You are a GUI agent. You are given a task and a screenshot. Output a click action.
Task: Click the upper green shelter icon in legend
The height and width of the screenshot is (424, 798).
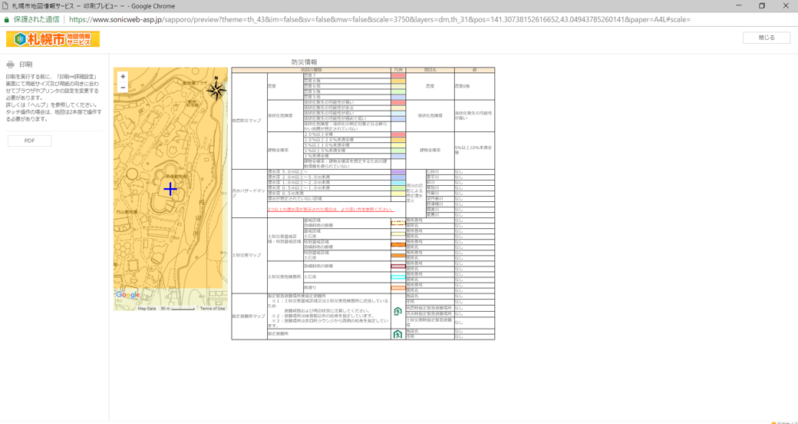397,311
